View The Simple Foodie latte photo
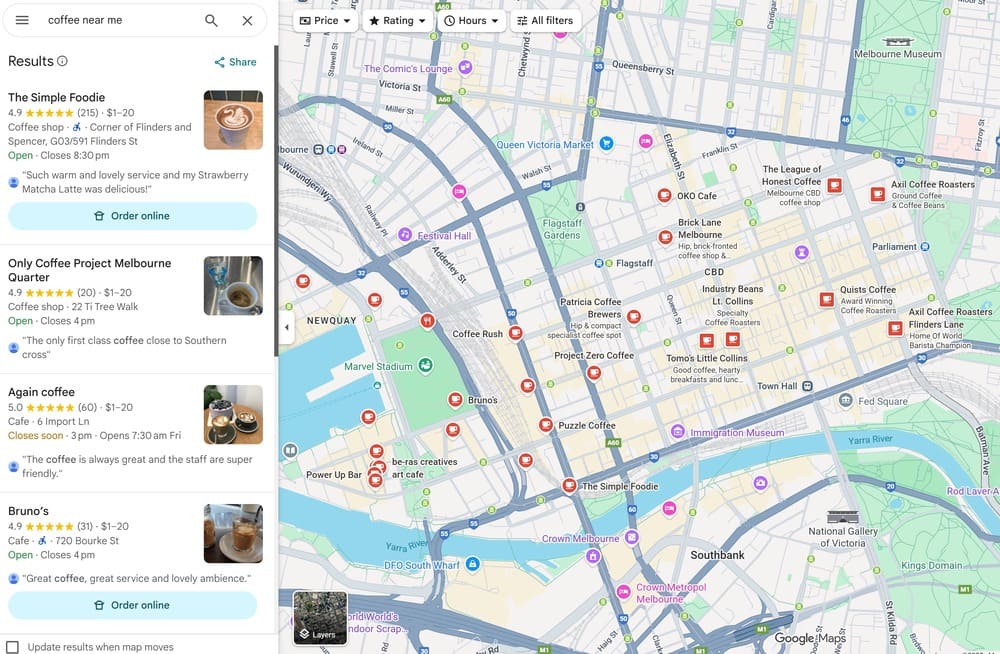 coord(233,120)
